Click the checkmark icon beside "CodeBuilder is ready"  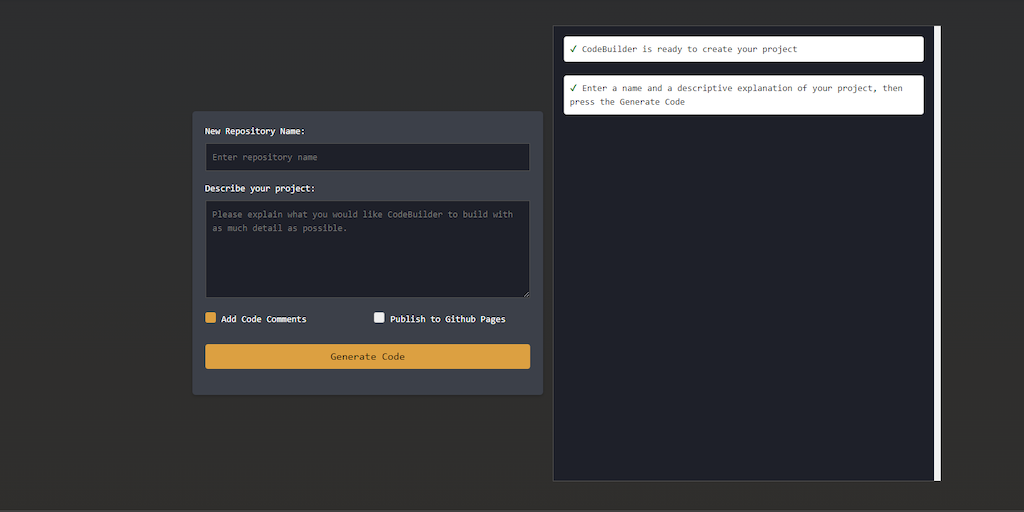click(x=573, y=49)
